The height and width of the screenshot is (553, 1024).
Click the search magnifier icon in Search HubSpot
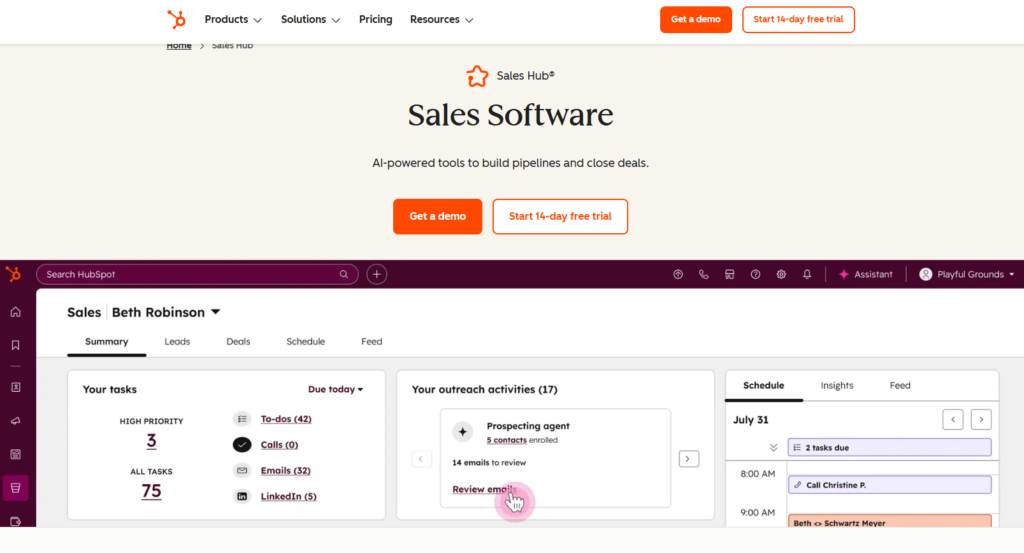tap(344, 274)
